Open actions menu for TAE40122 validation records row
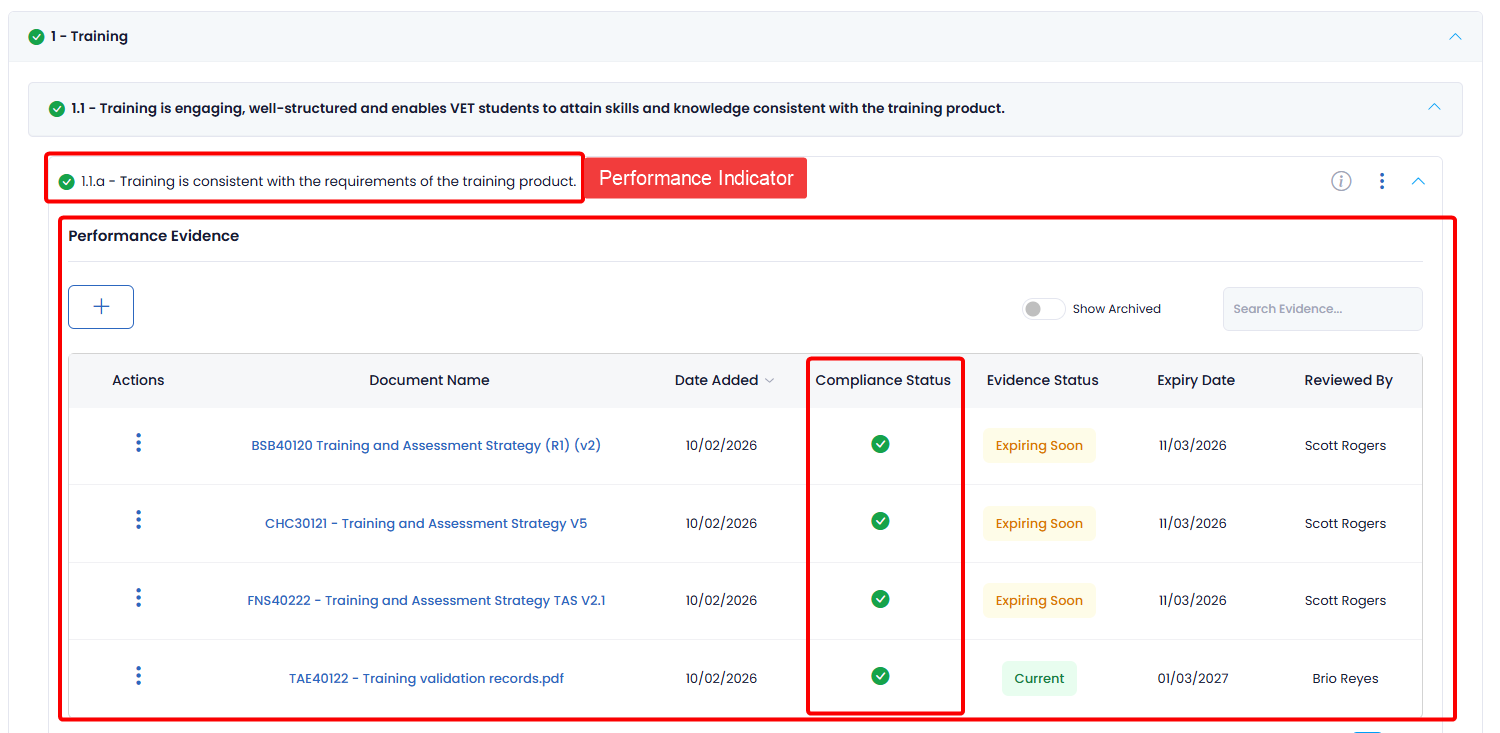This screenshot has width=1500, height=733. click(x=138, y=676)
